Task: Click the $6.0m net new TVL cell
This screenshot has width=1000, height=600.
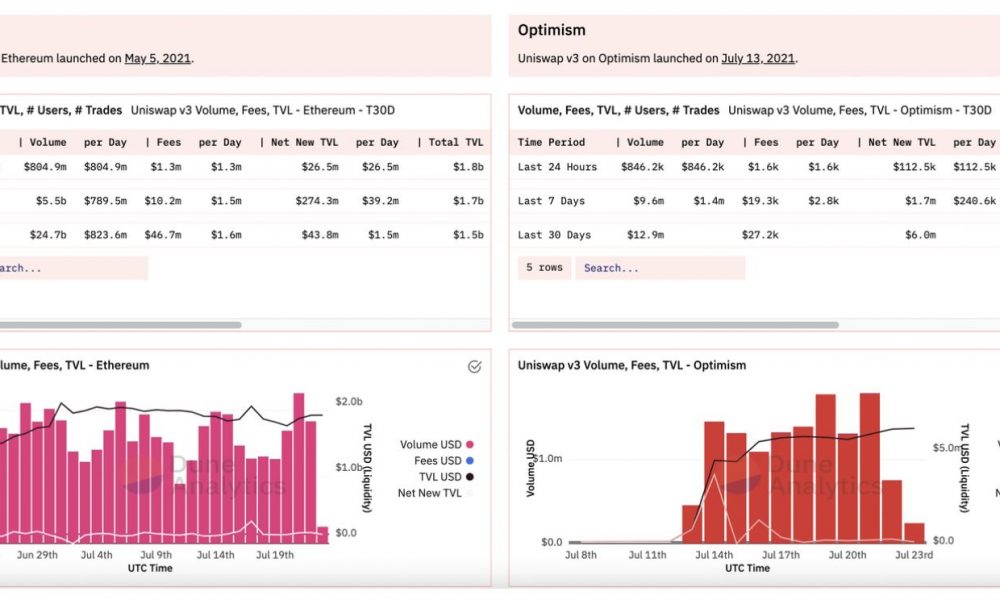Action: (x=920, y=235)
